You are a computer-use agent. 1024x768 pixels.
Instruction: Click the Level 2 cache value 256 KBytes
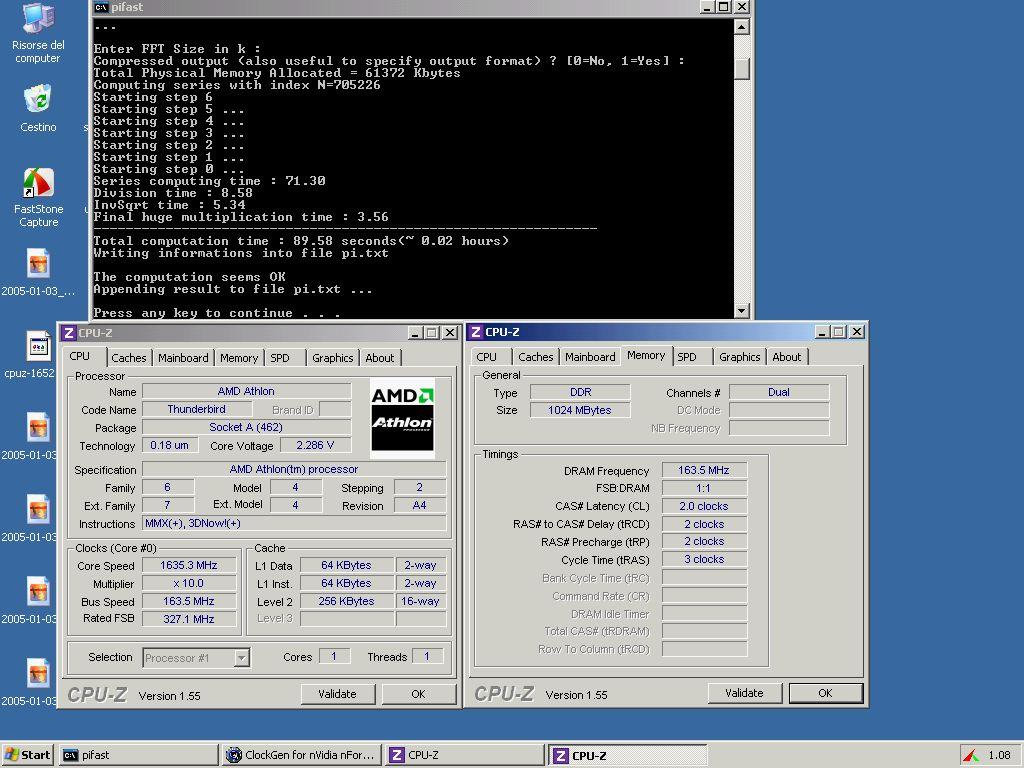(x=346, y=601)
